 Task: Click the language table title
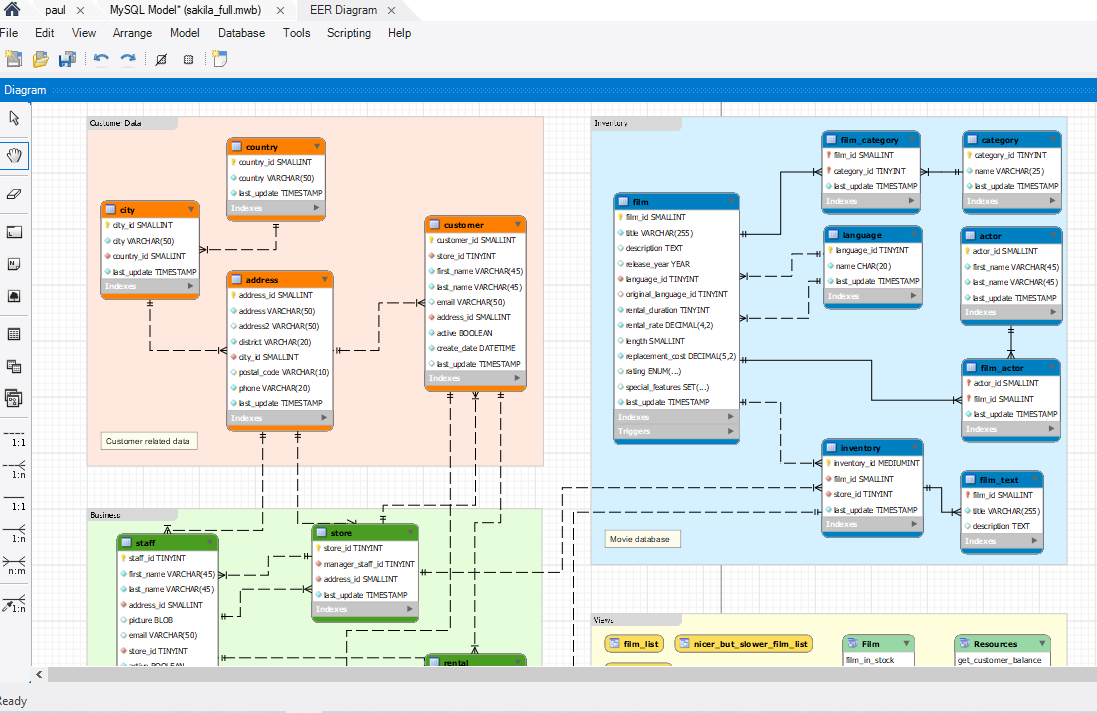coord(862,235)
